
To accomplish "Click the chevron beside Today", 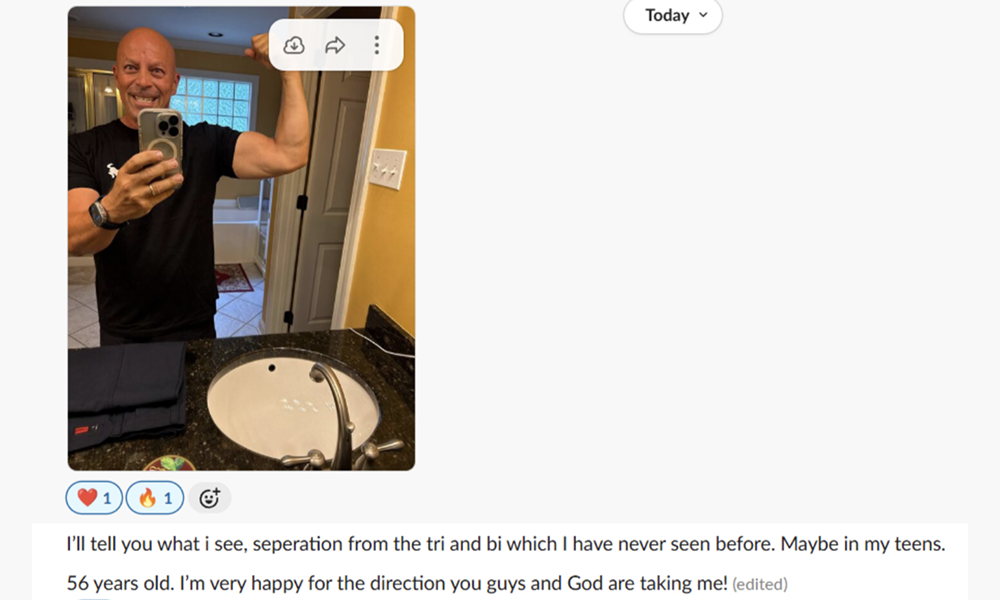I will (703, 15).
